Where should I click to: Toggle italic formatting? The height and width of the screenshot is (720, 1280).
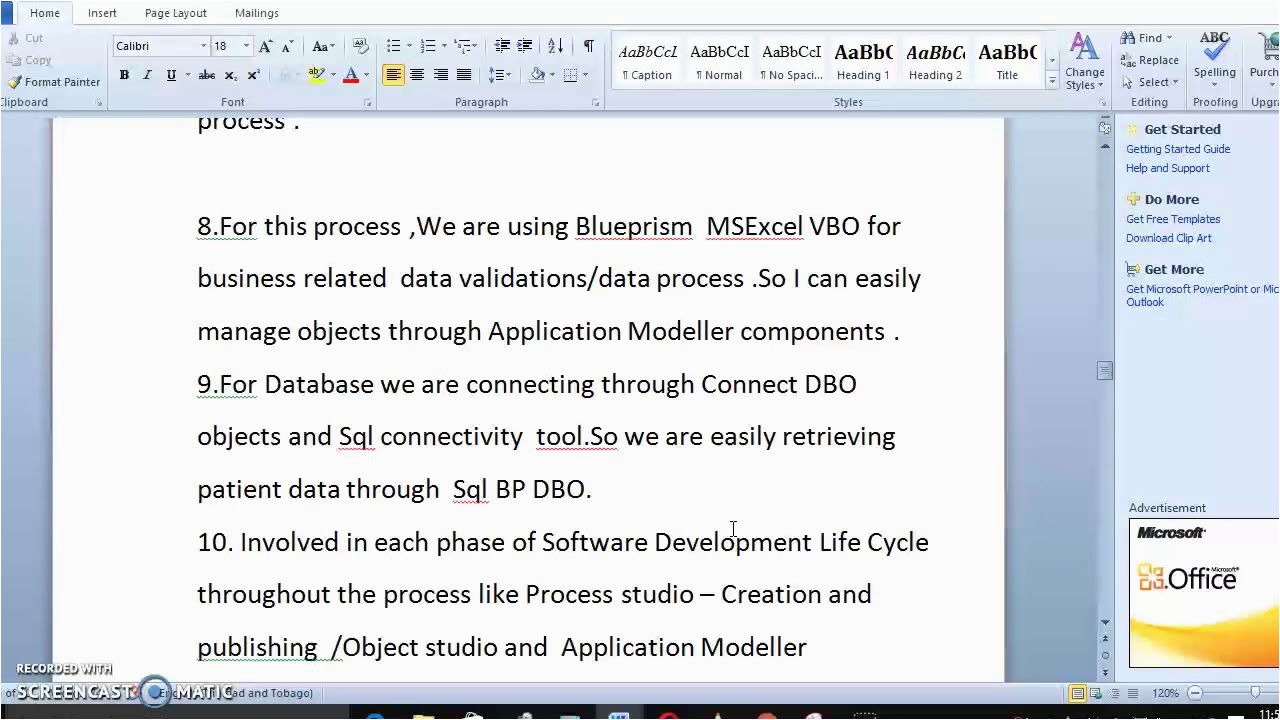pos(147,75)
